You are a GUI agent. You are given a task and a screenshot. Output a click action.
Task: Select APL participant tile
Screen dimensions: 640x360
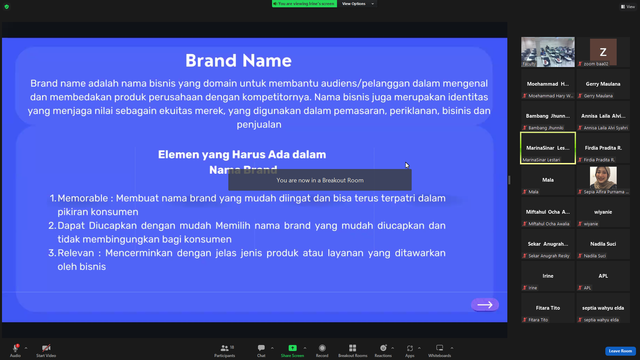(603, 276)
